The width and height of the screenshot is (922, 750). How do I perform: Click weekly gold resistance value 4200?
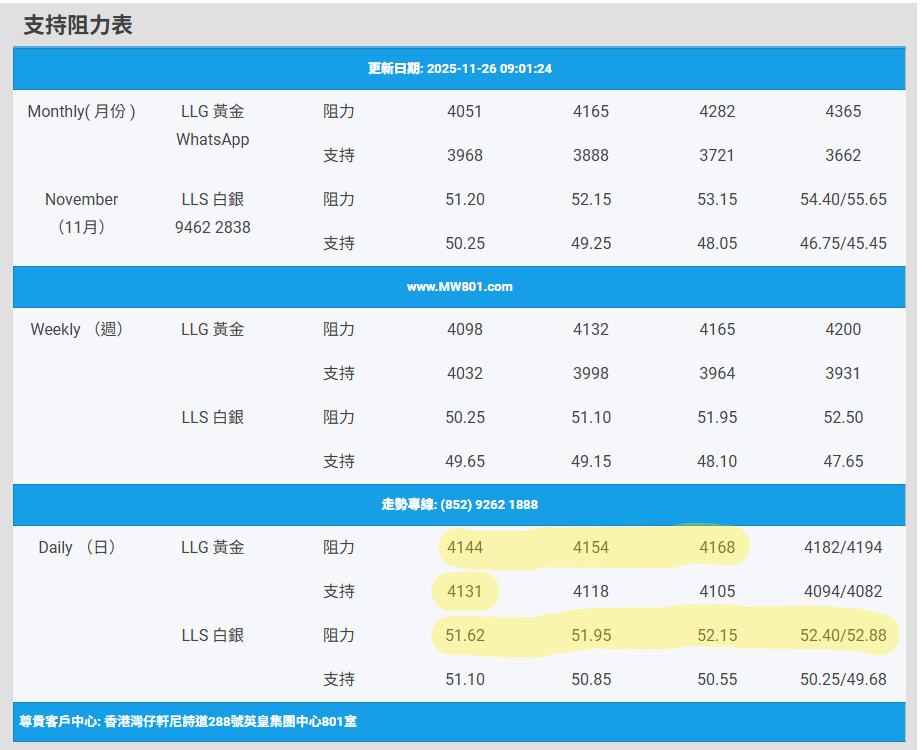843,330
